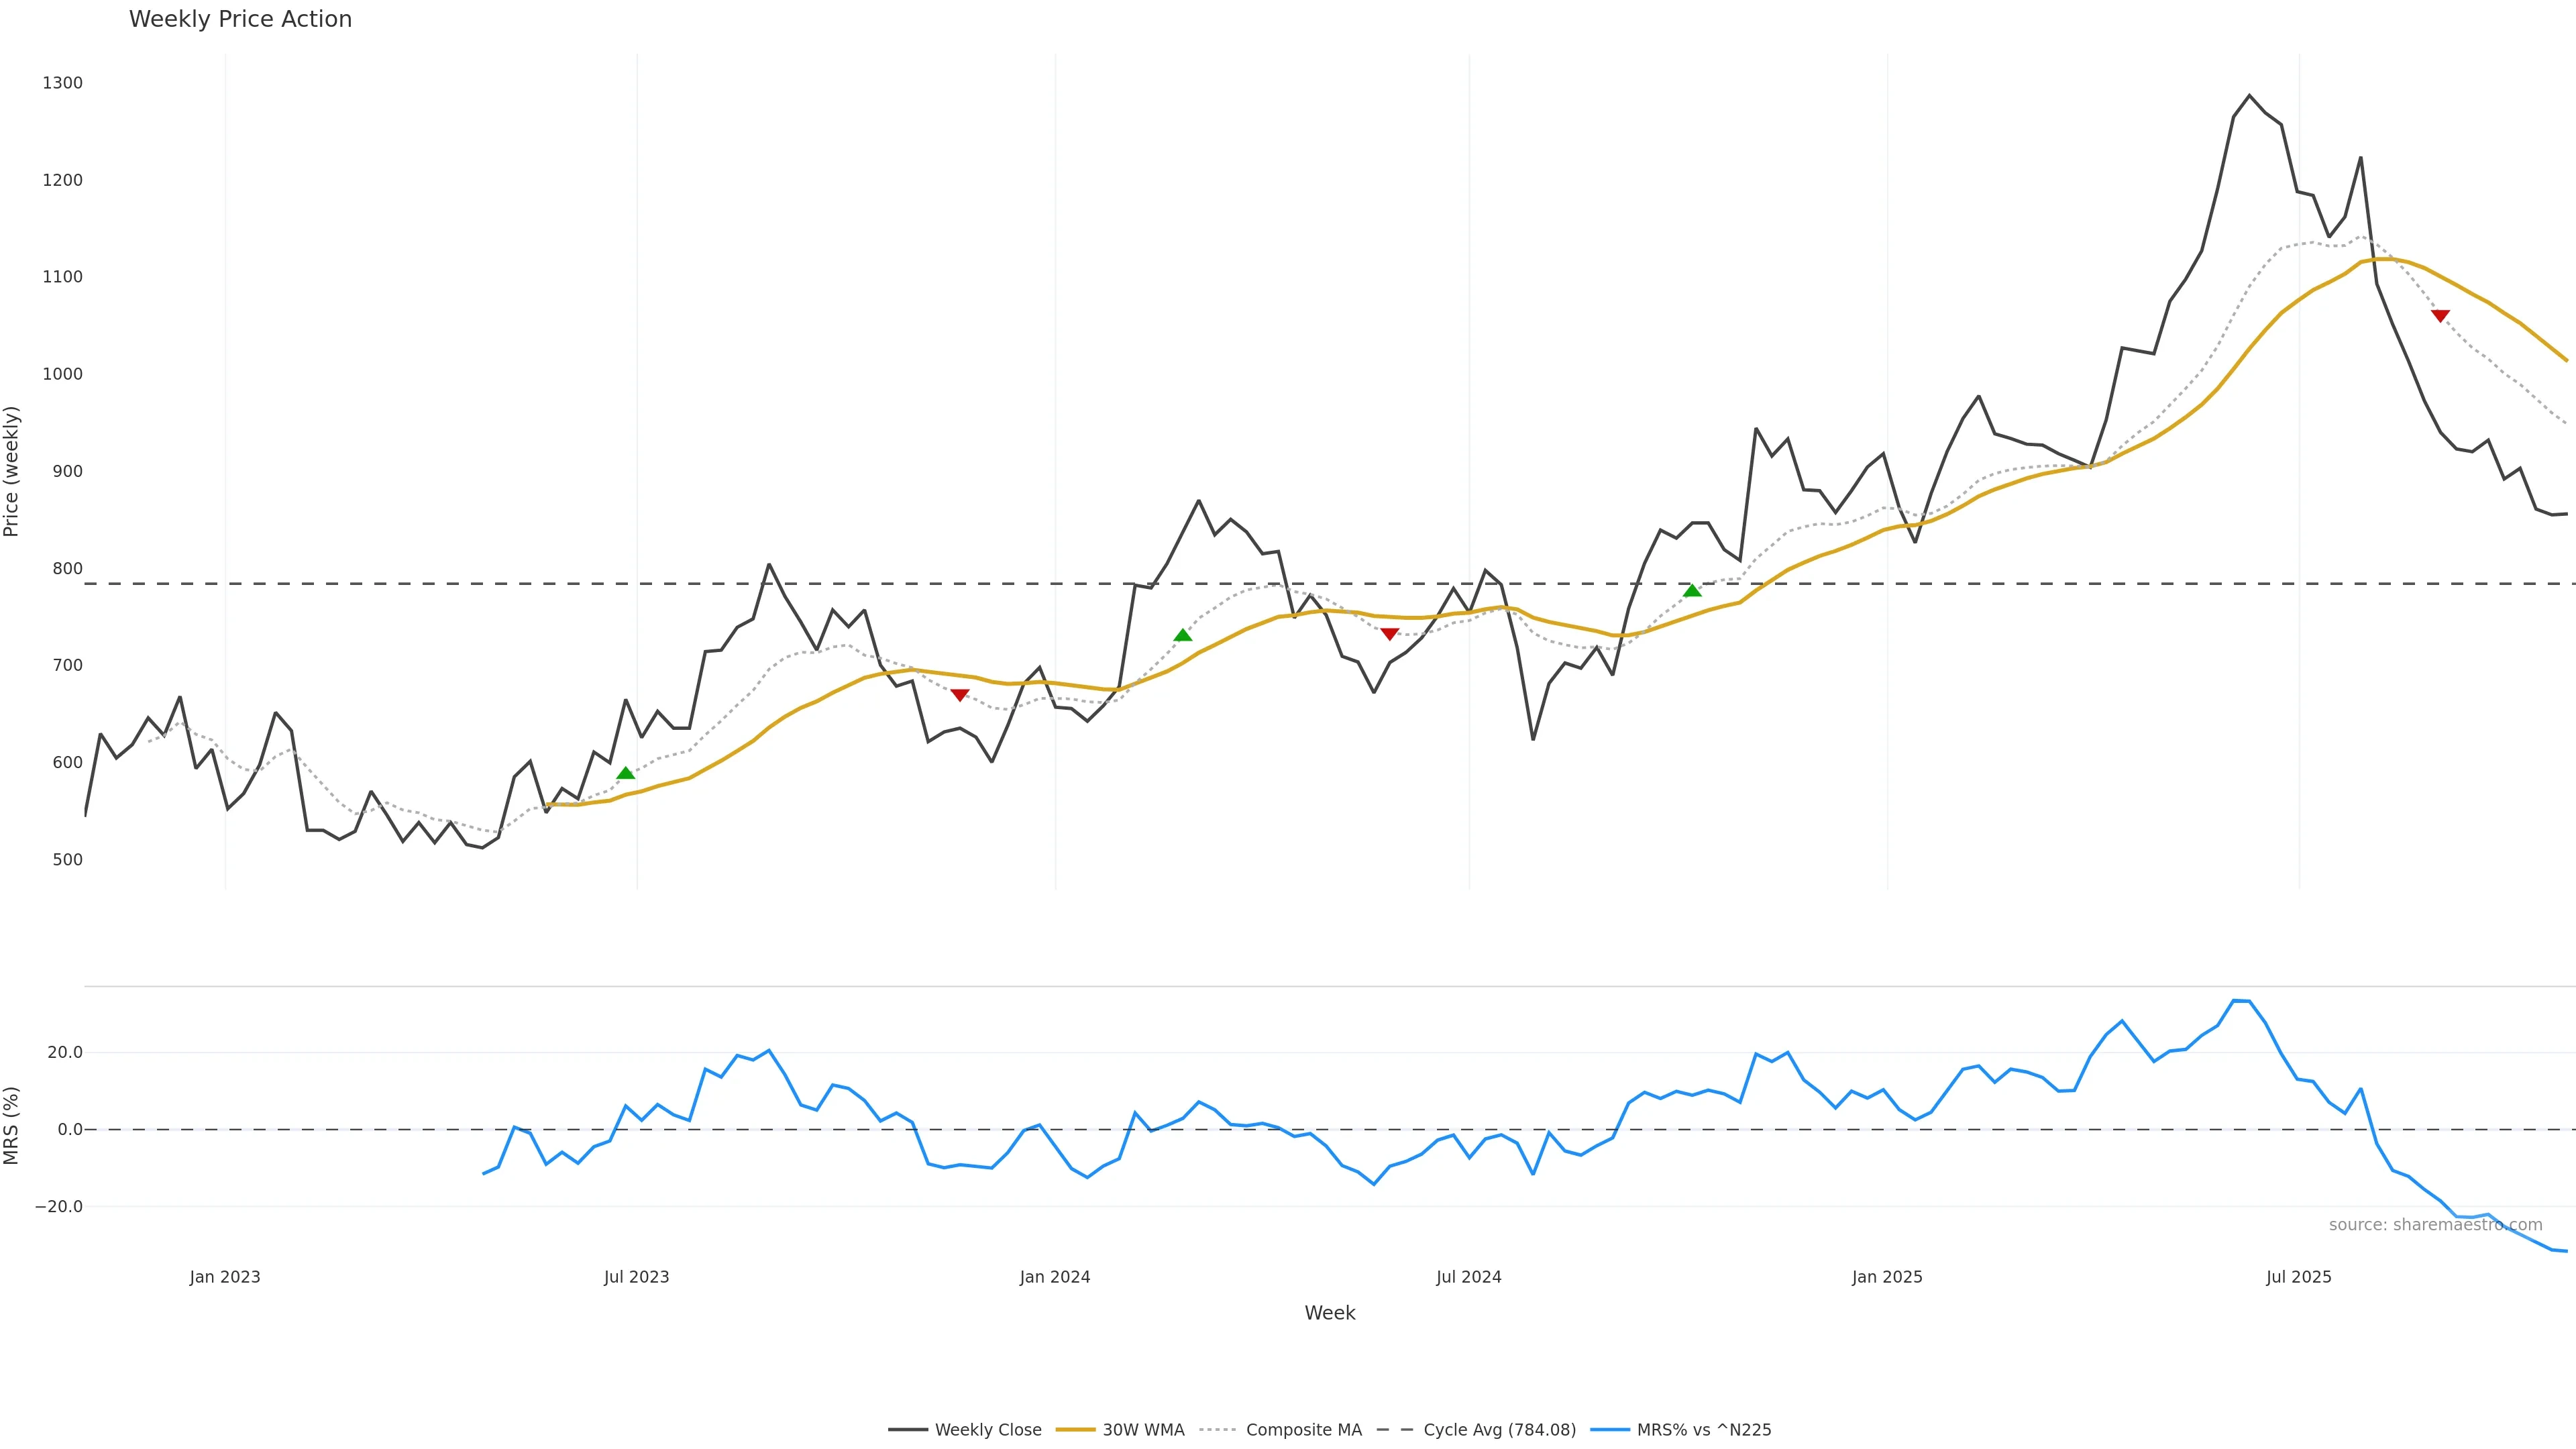Click the Week x-axis title
This screenshot has height=1449, width=2576.
(1329, 1313)
